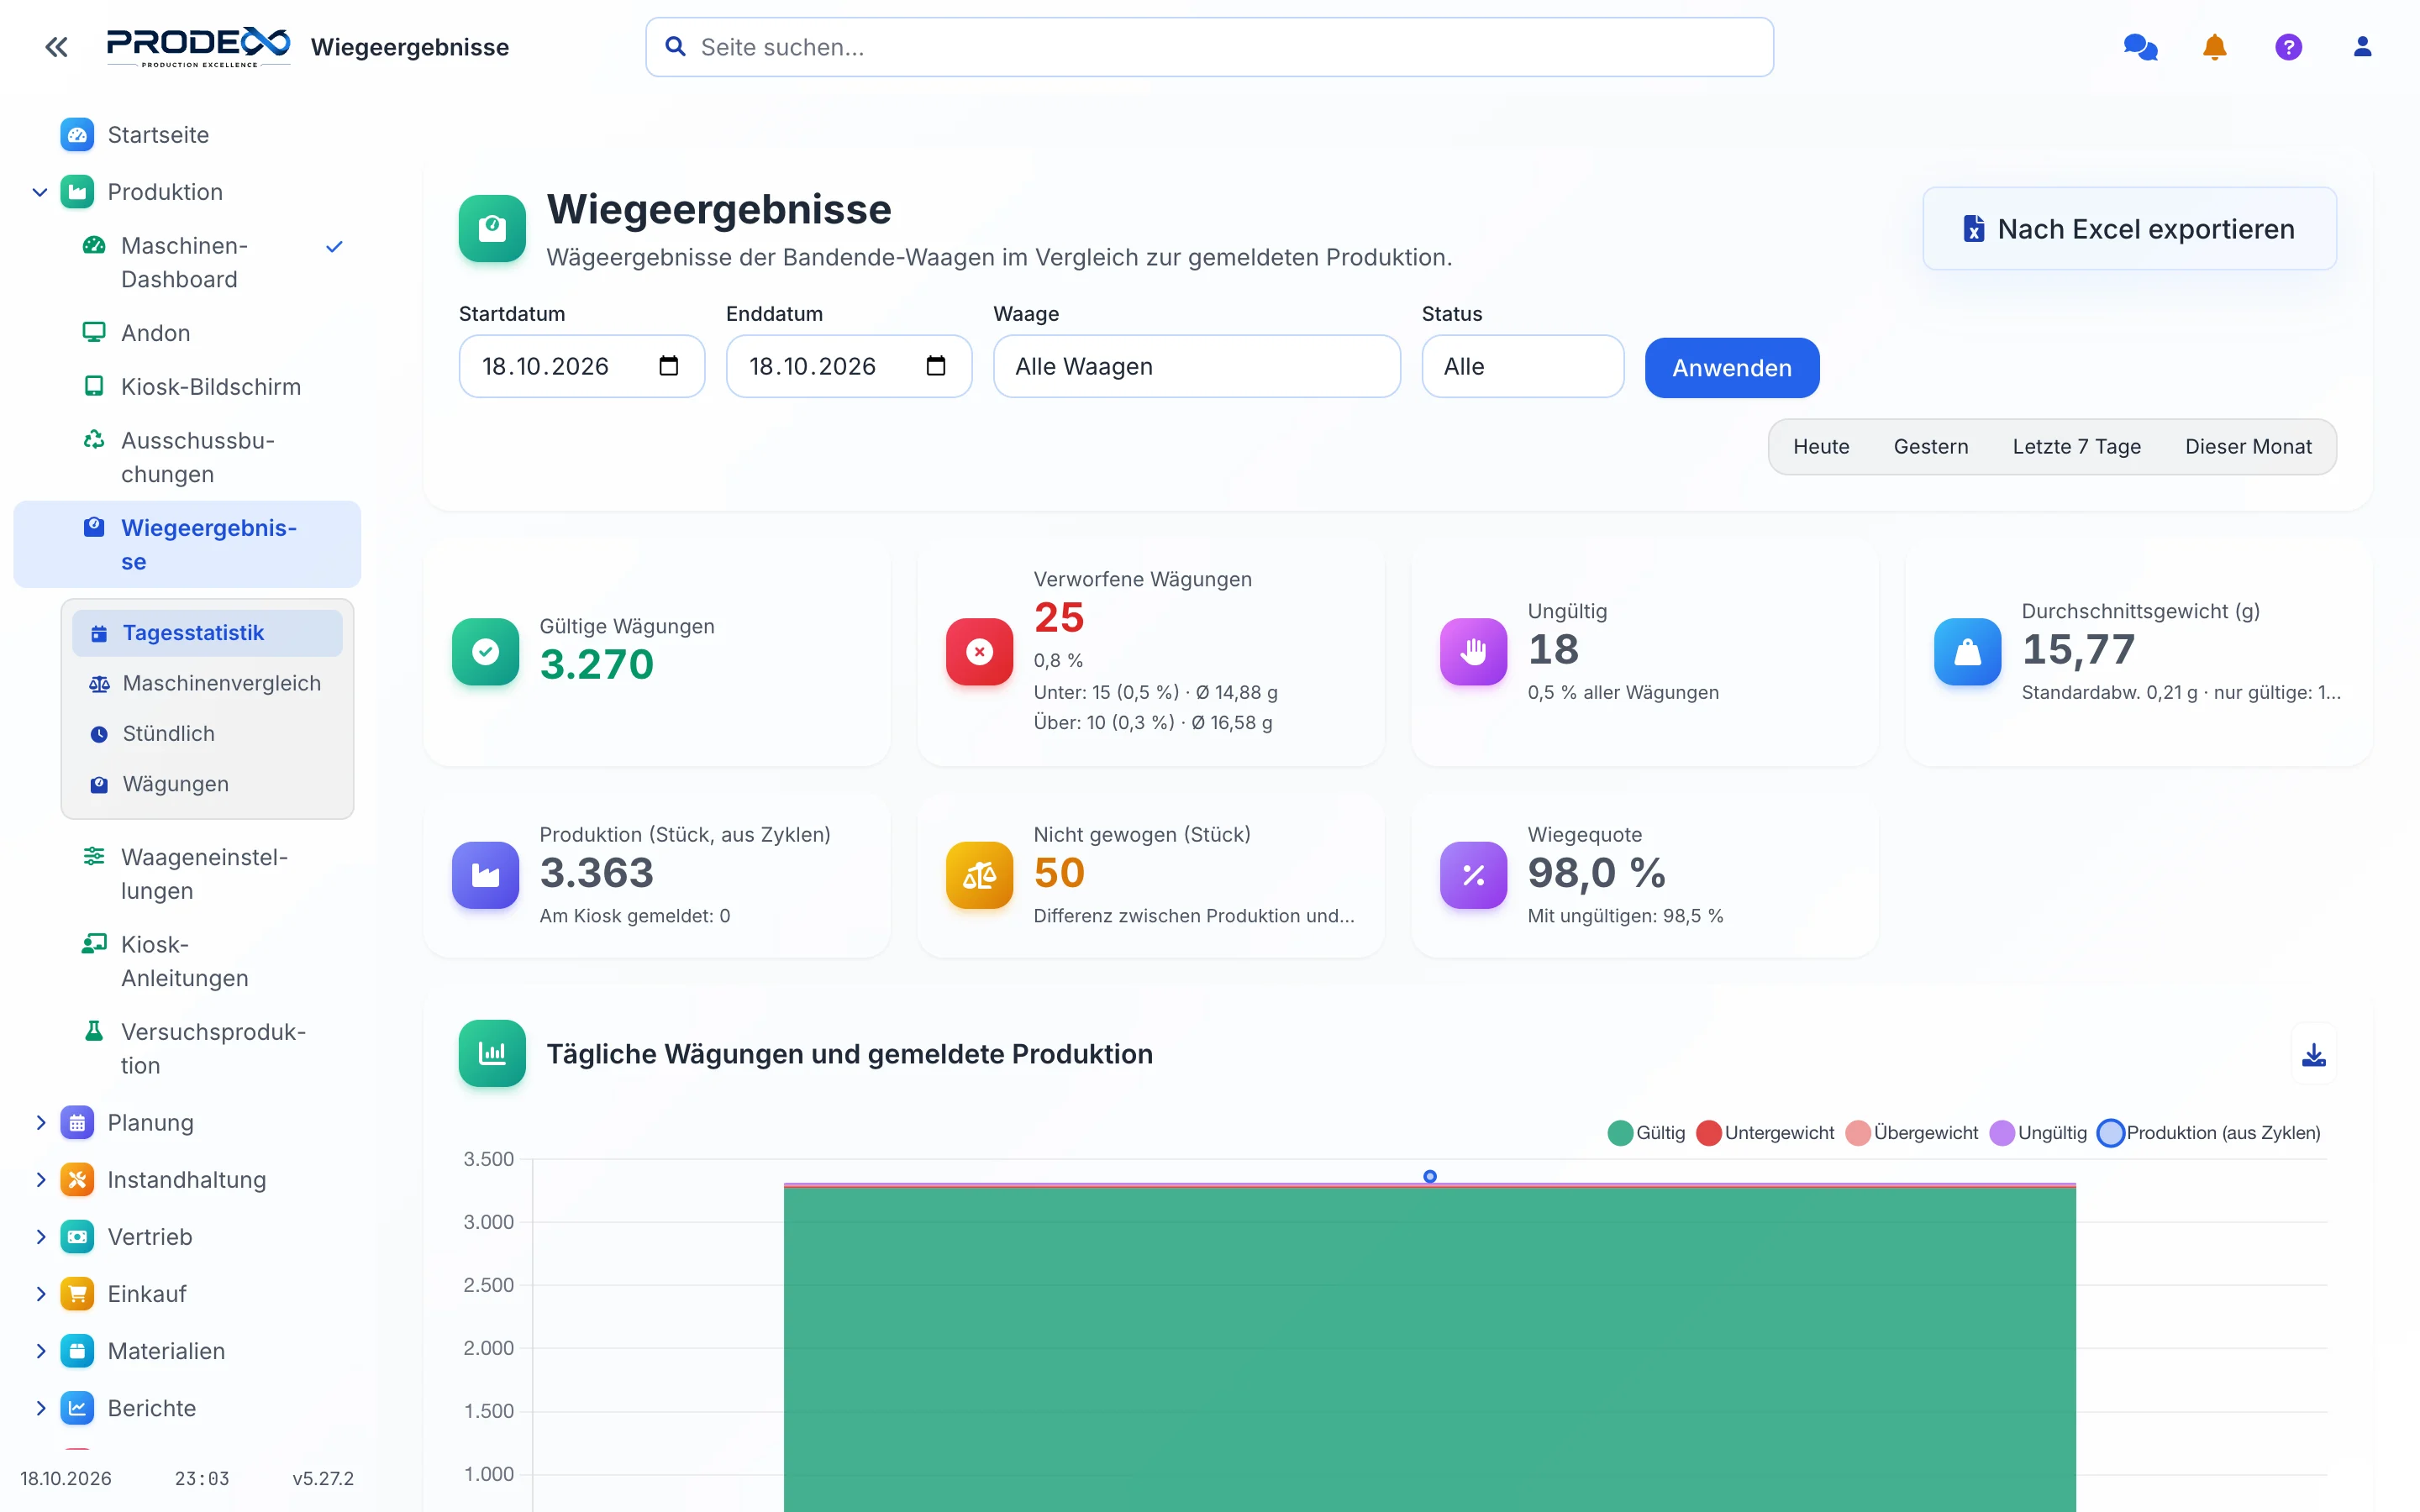Toggle Produktion (aus Zyklen) legend series
This screenshot has height=1512, width=2420.
[2209, 1133]
